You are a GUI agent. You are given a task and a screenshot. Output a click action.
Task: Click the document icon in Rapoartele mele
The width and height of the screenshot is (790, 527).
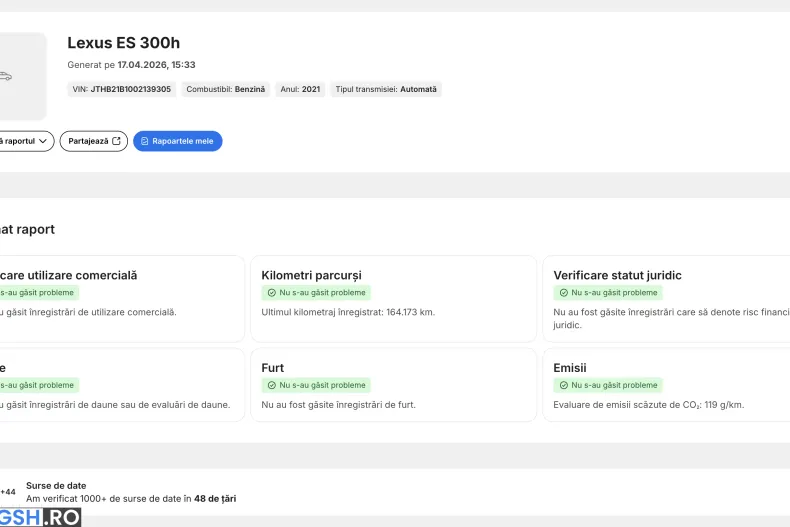[145, 141]
